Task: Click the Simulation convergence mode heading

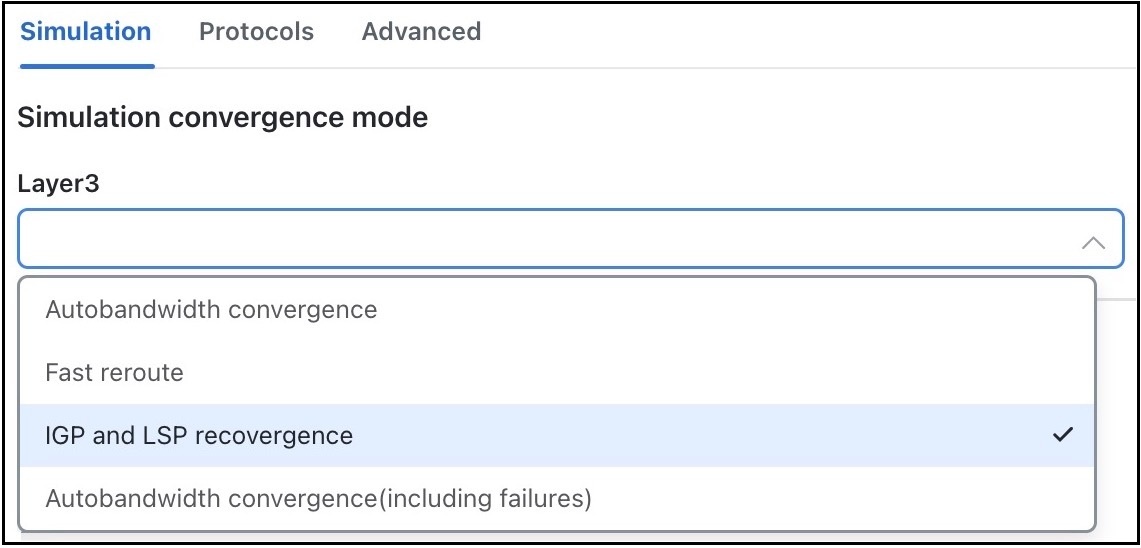Action: click(223, 117)
